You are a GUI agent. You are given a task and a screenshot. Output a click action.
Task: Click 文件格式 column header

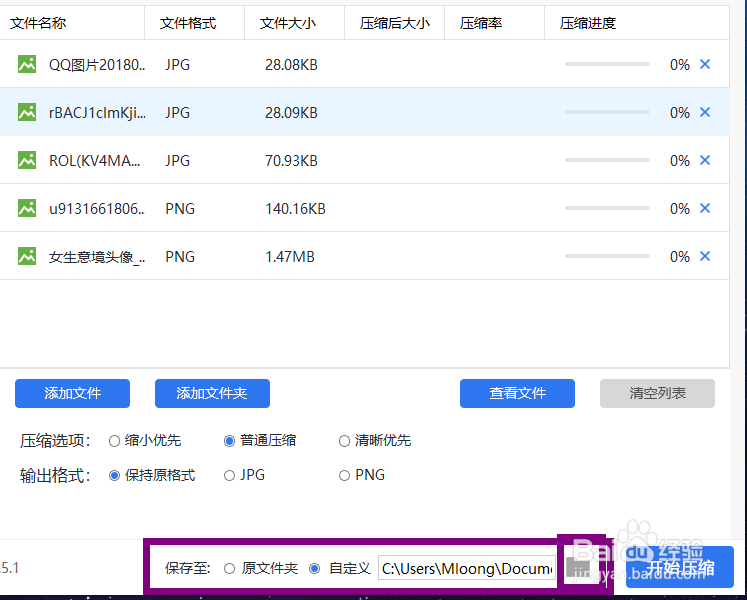(188, 23)
